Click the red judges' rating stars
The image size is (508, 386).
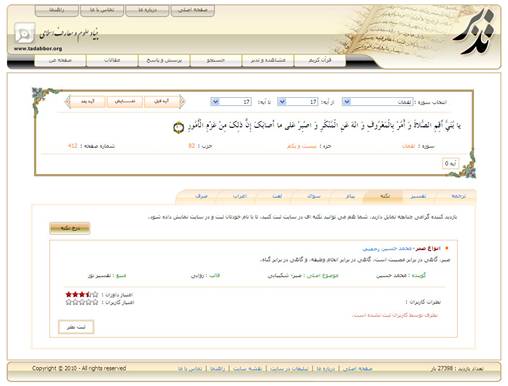(82, 295)
